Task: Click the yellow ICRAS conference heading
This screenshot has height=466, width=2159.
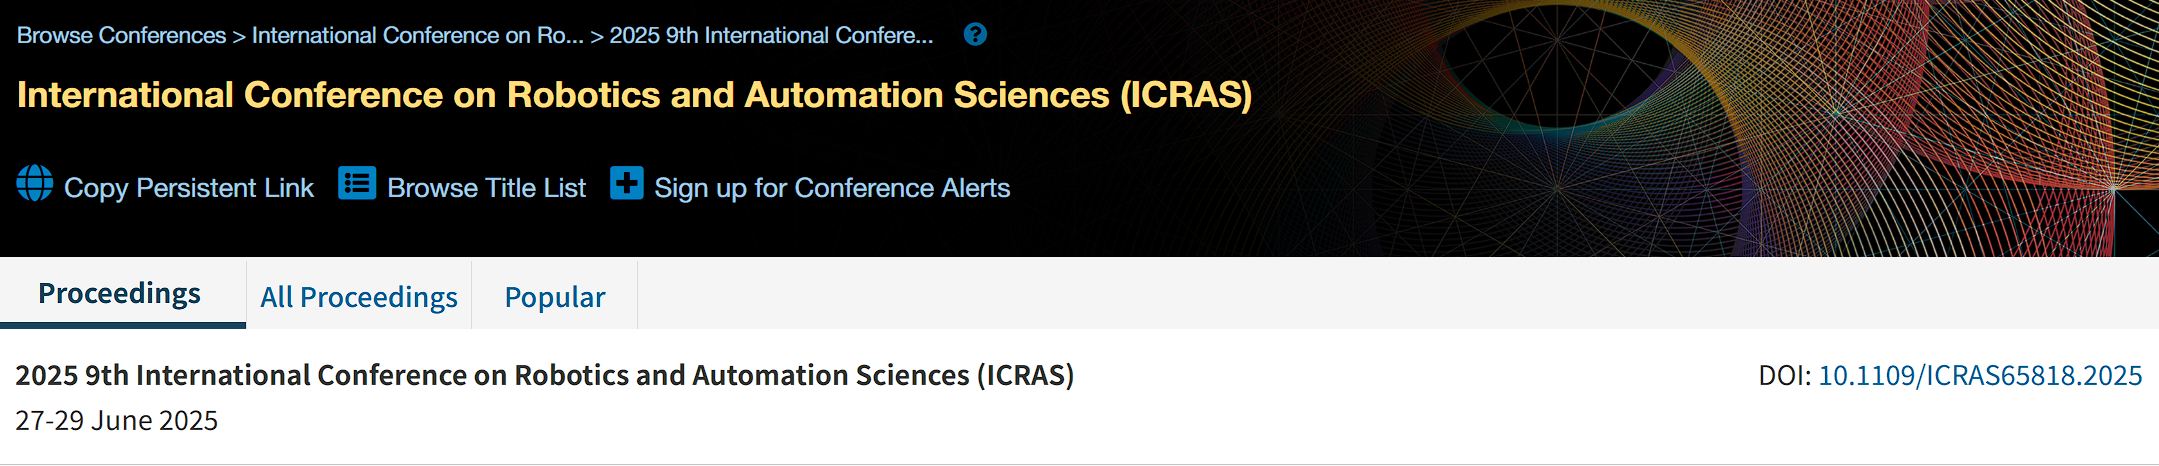Action: coord(634,95)
